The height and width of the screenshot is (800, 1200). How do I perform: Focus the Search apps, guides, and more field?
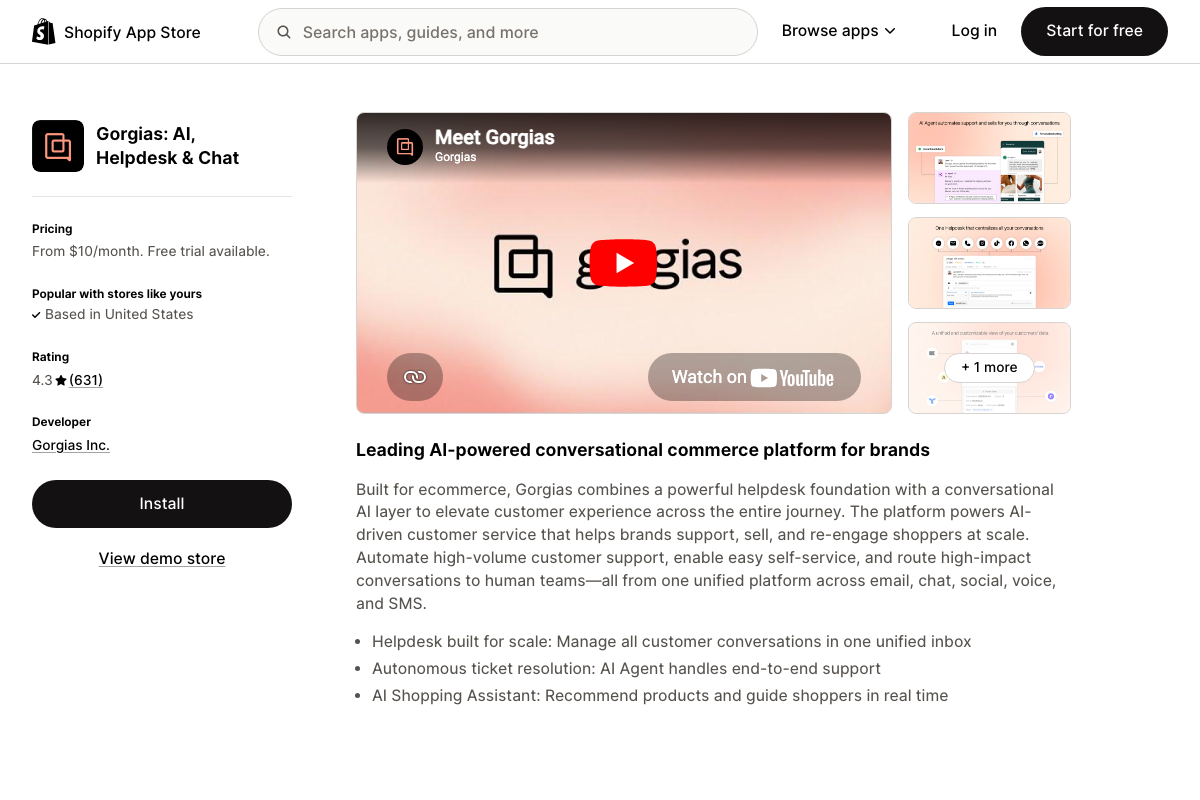tap(508, 32)
